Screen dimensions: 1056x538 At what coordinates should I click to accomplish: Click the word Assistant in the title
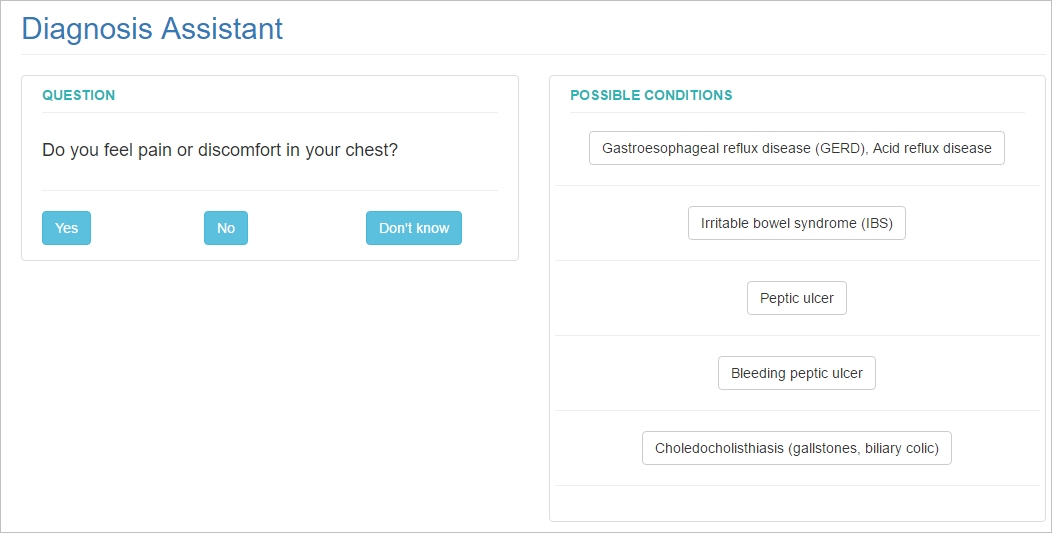222,29
